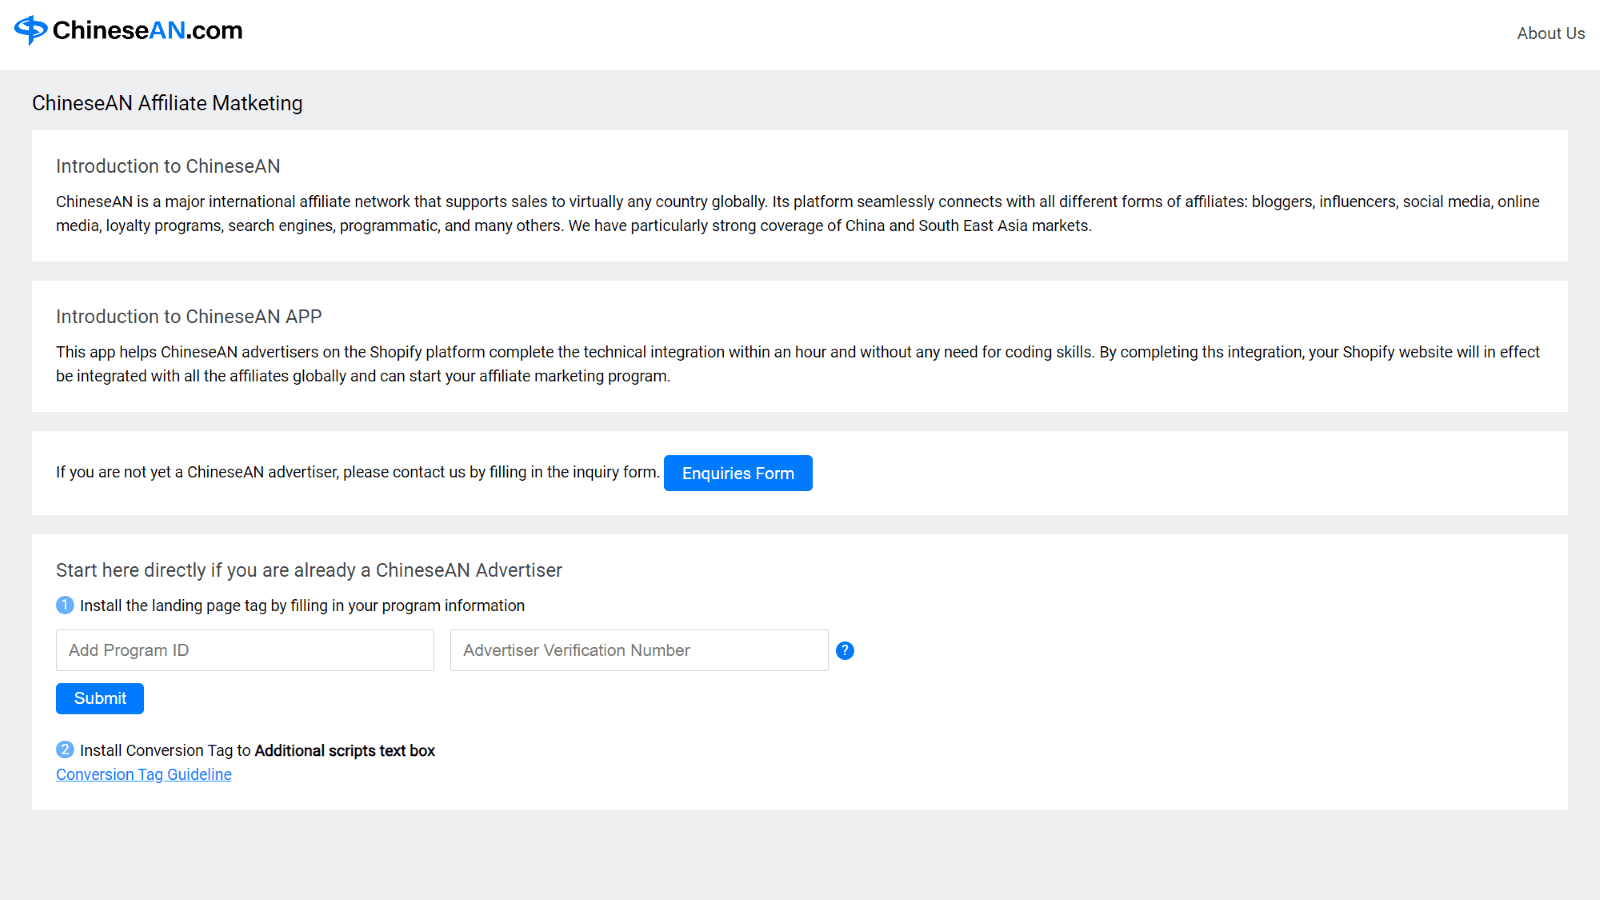Click the circled number before Conversion Tag step
Image resolution: width=1600 pixels, height=900 pixels.
(64, 750)
